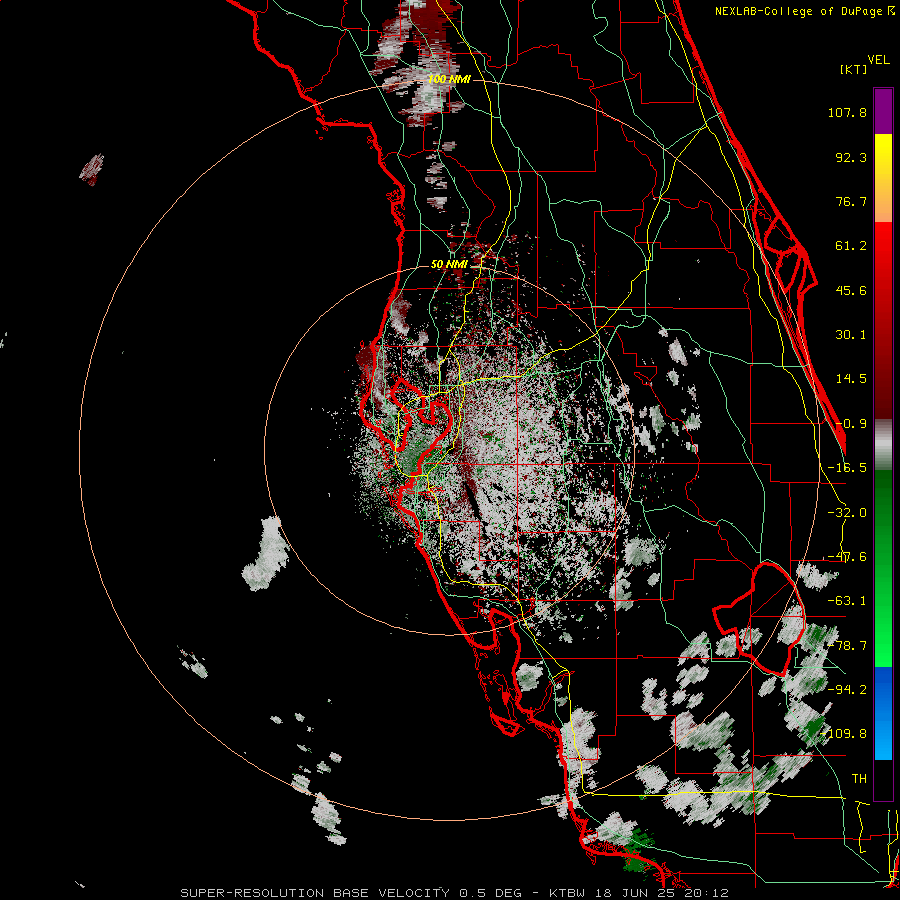Click the -94.2 velocity legend value
900x900 pixels.
847,690
